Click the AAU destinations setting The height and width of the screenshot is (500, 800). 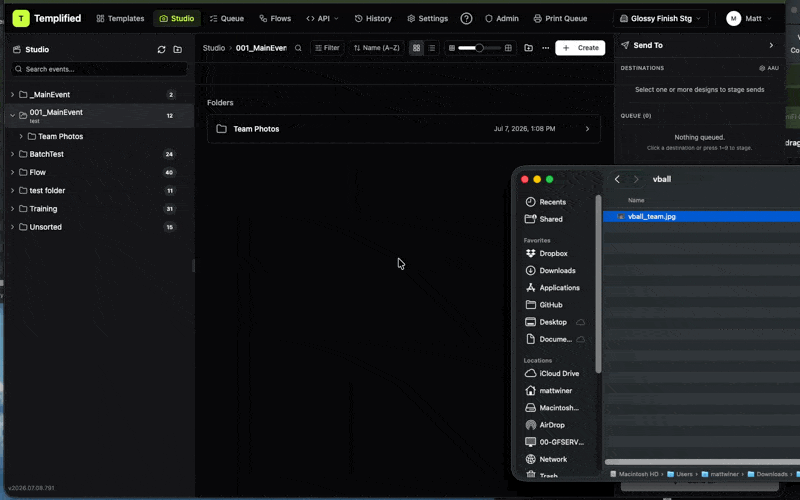tap(769, 68)
